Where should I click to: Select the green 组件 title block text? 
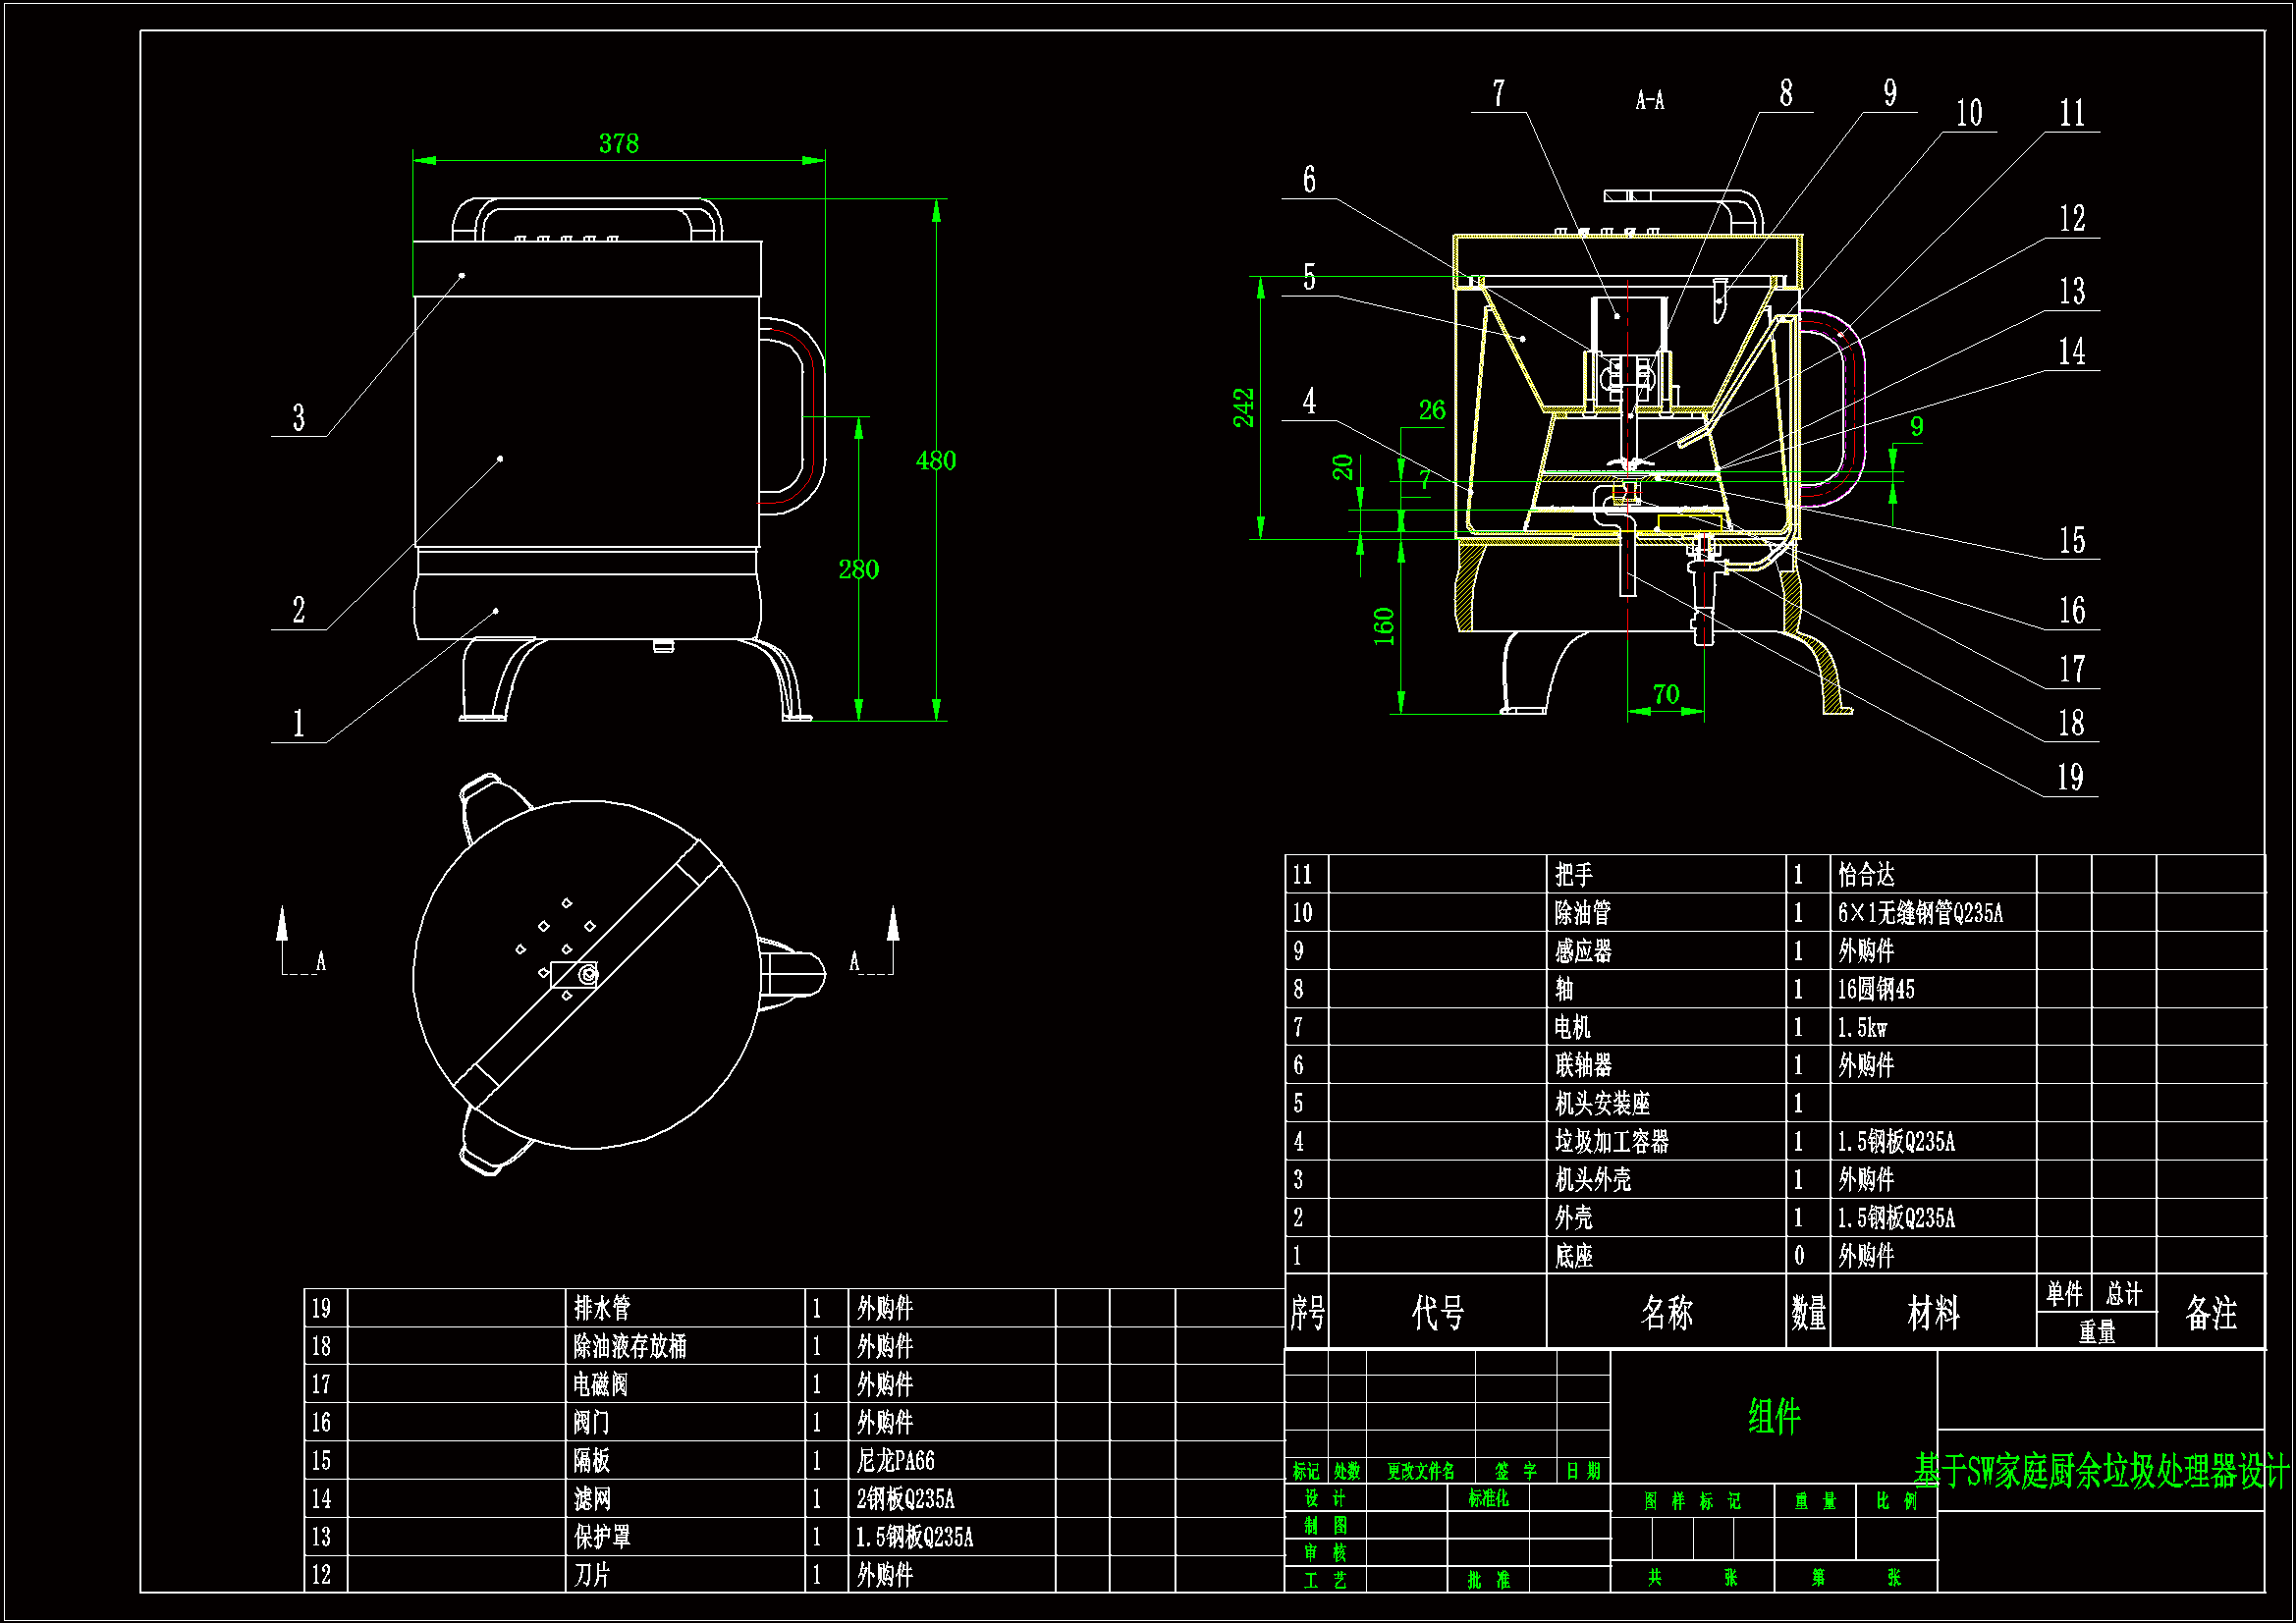(1773, 1417)
